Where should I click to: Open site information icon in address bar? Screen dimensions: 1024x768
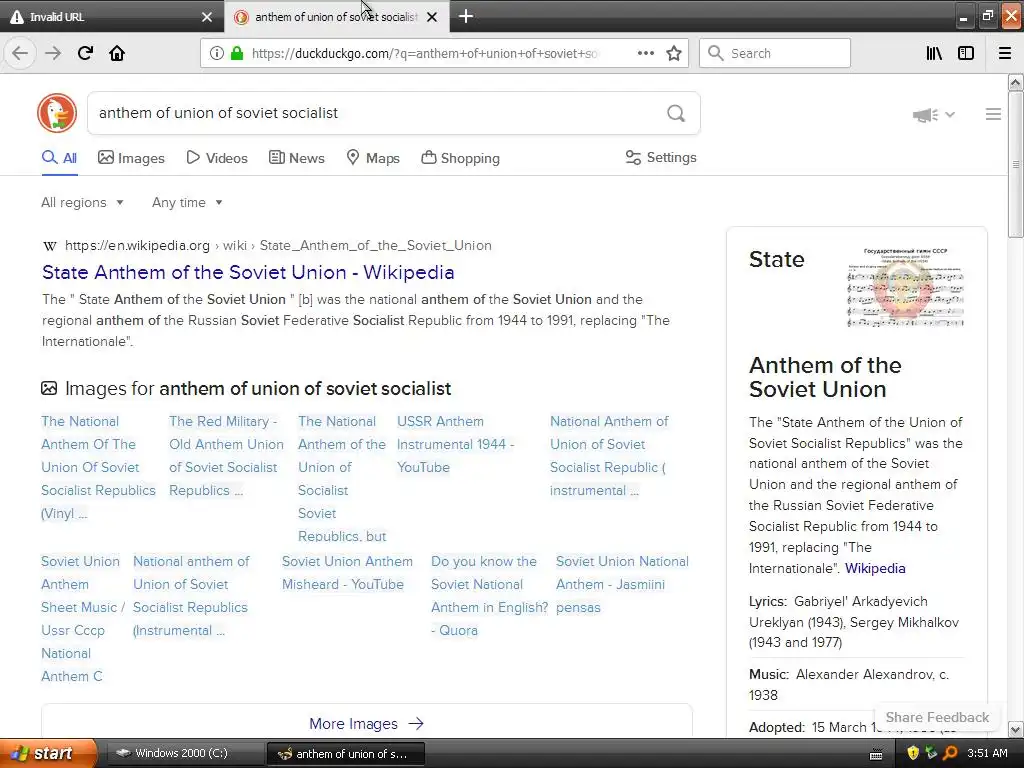tap(216, 54)
